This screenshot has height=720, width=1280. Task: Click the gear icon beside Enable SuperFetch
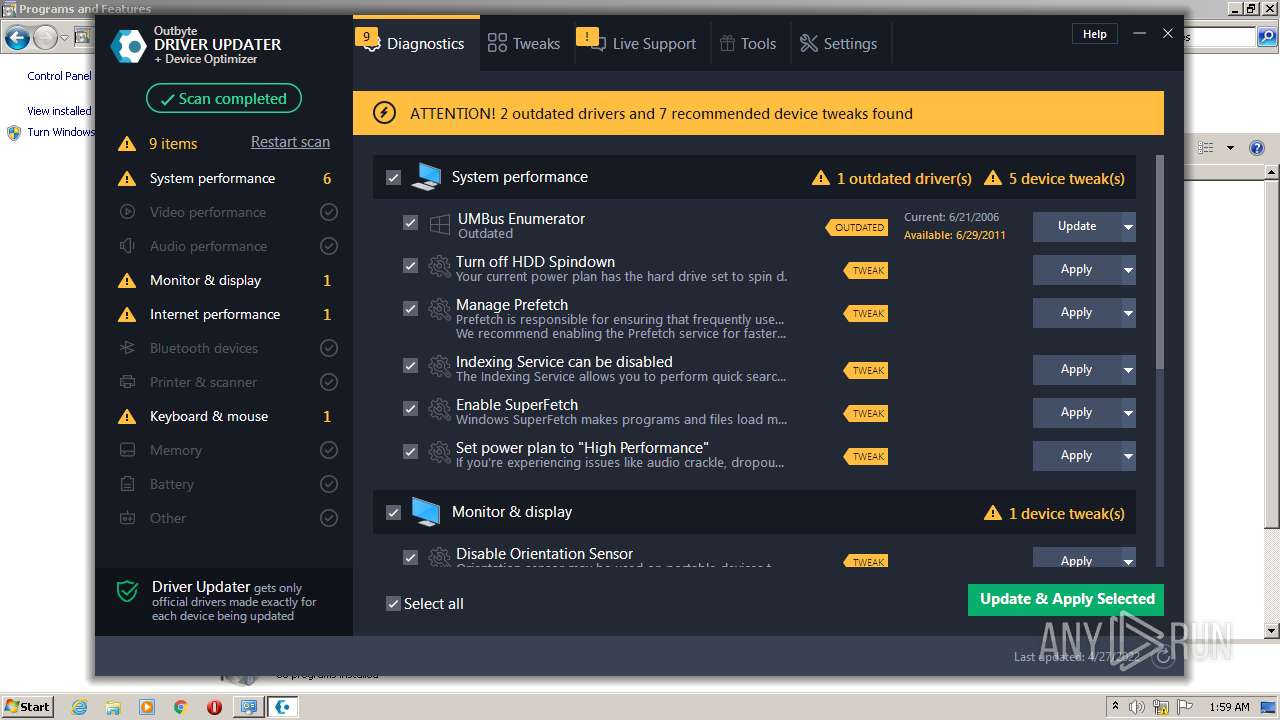439,411
